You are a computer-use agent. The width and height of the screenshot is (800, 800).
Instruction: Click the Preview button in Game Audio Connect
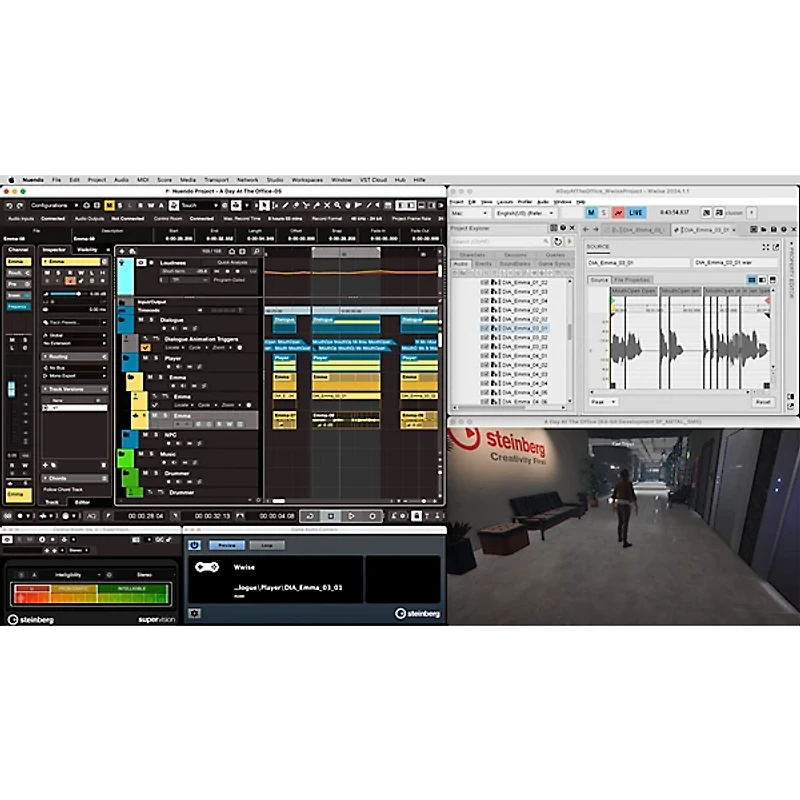(227, 545)
